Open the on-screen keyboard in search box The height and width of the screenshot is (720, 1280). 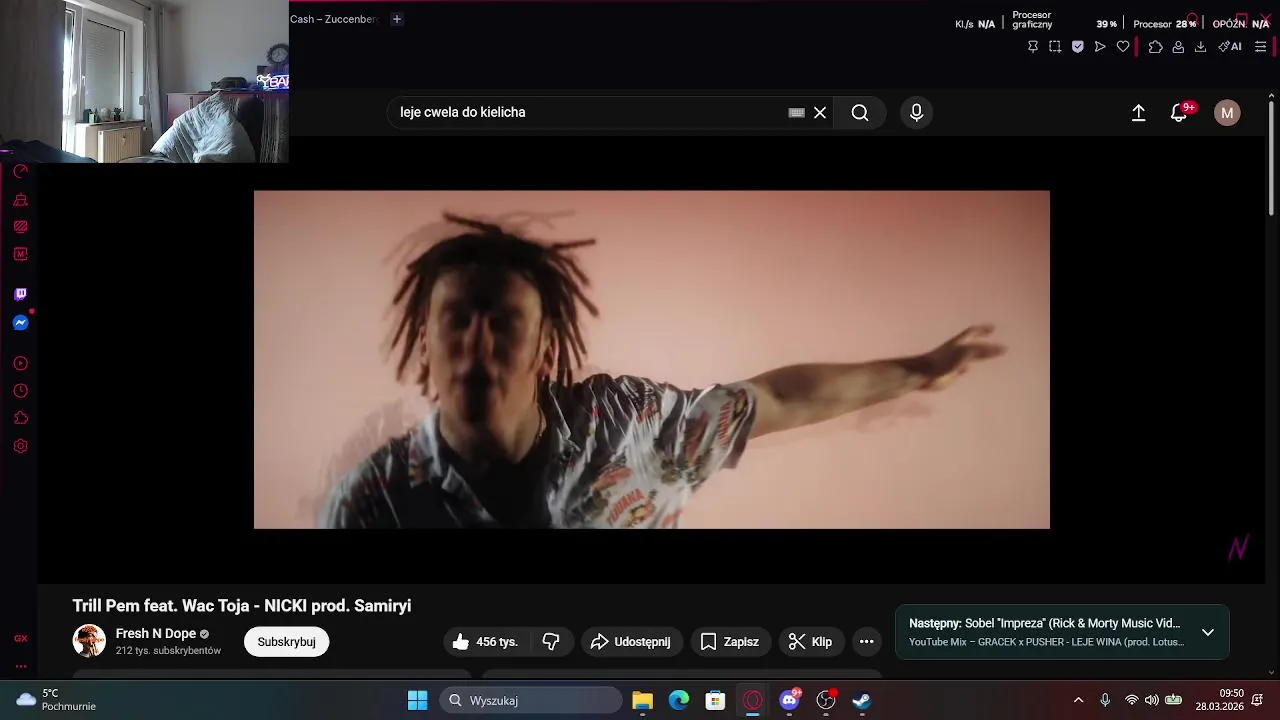[x=797, y=113]
